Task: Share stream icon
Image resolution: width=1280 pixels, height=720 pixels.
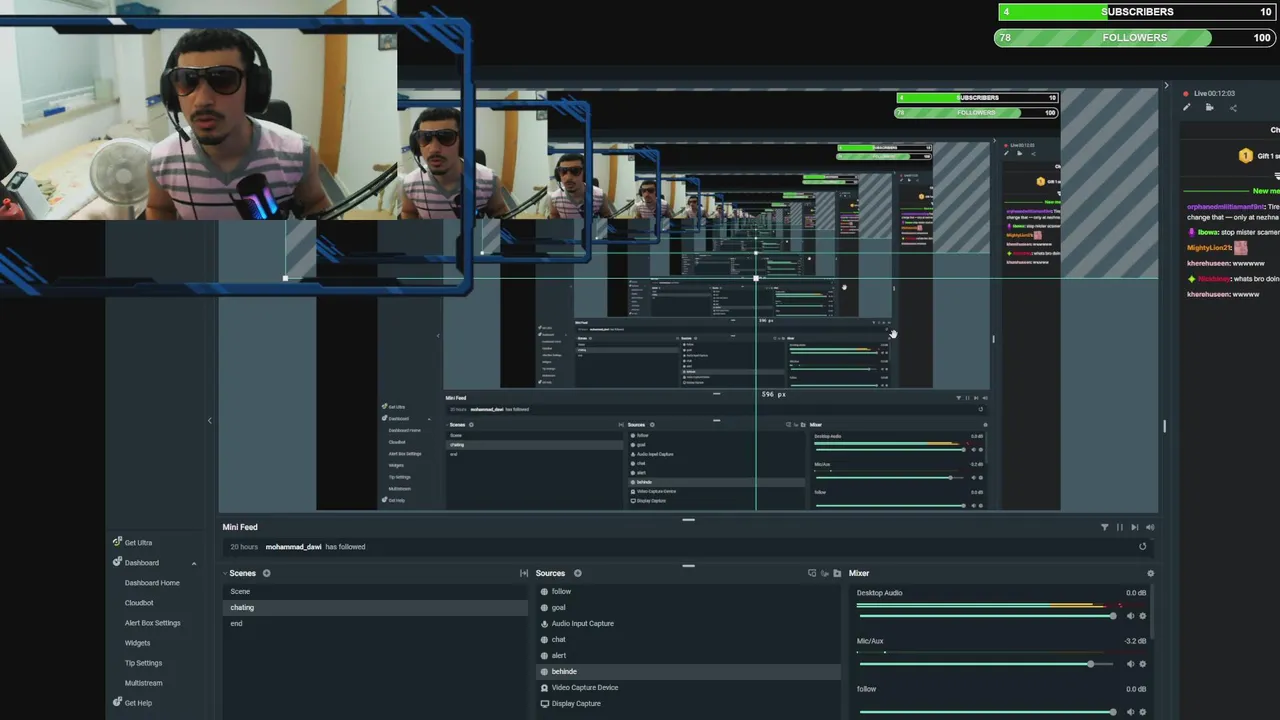Action: (x=1233, y=108)
